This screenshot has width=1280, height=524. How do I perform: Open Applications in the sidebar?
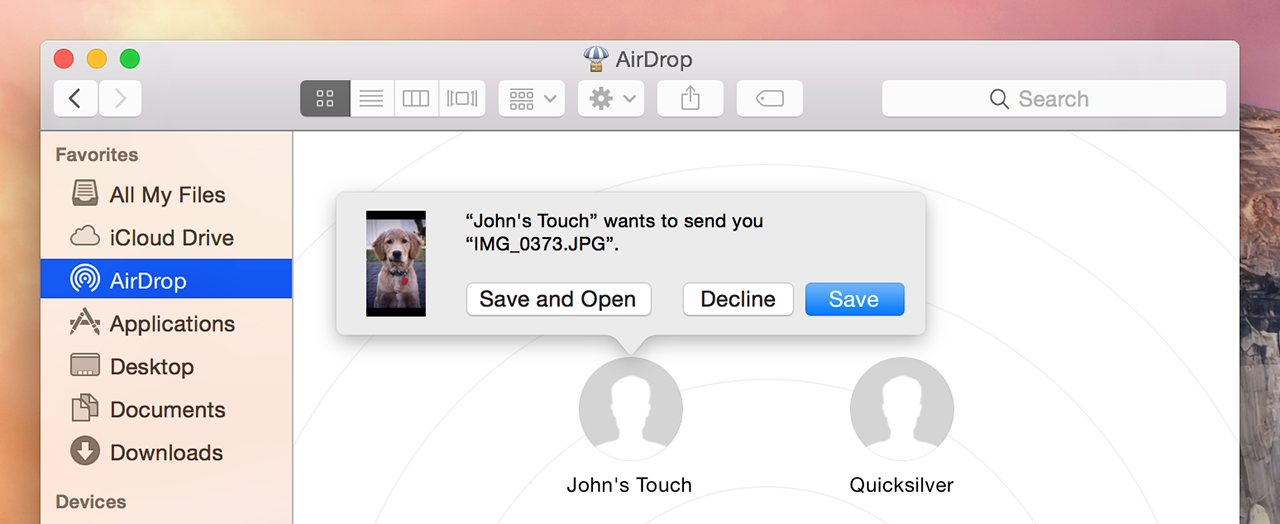point(166,324)
